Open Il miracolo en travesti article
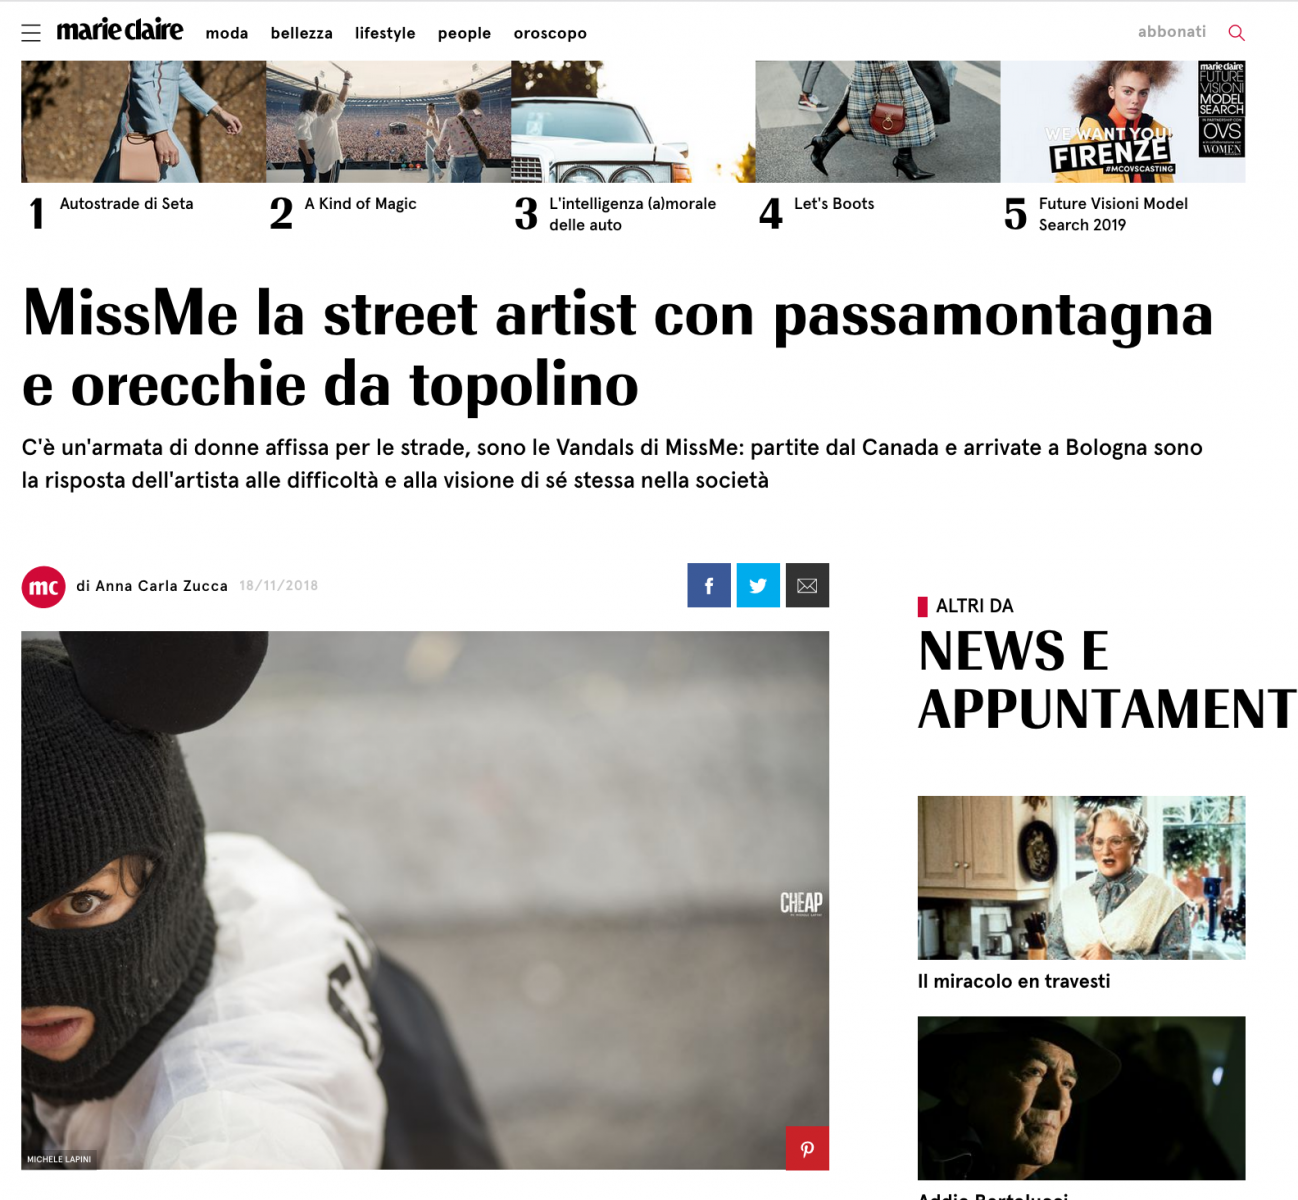The width and height of the screenshot is (1298, 1200). 1013,982
